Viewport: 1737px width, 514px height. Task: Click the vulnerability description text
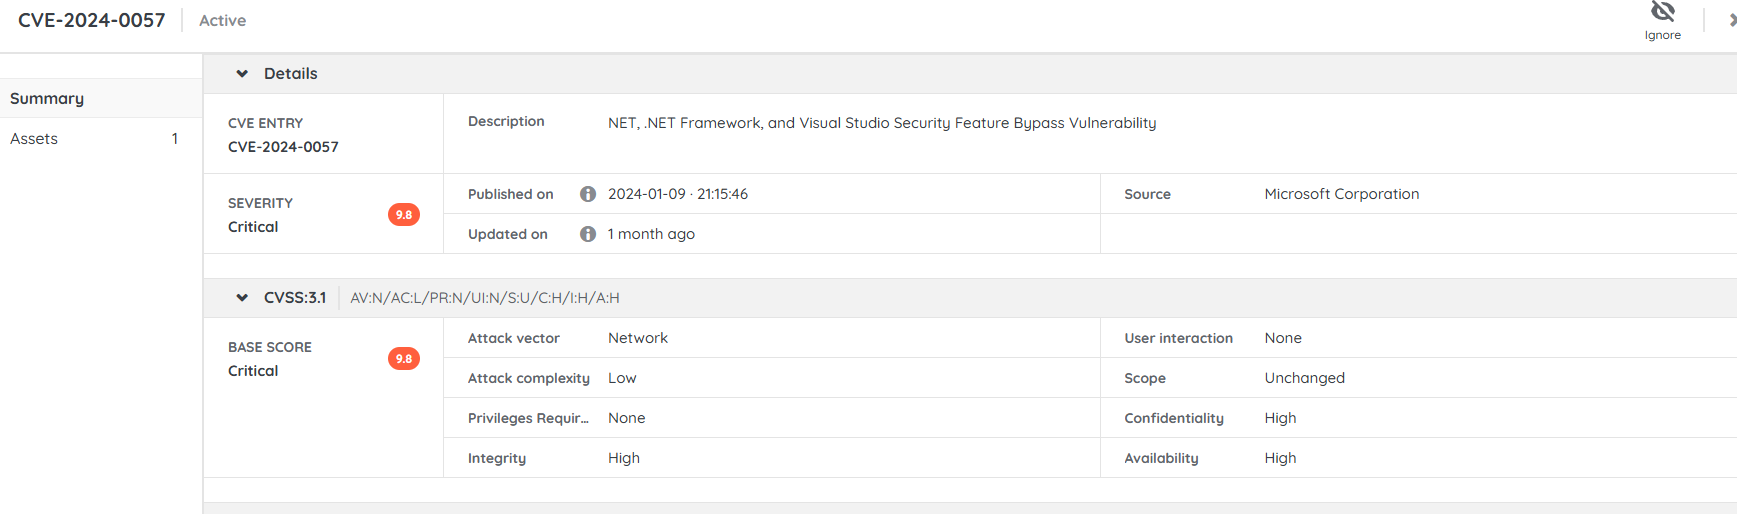tap(881, 123)
